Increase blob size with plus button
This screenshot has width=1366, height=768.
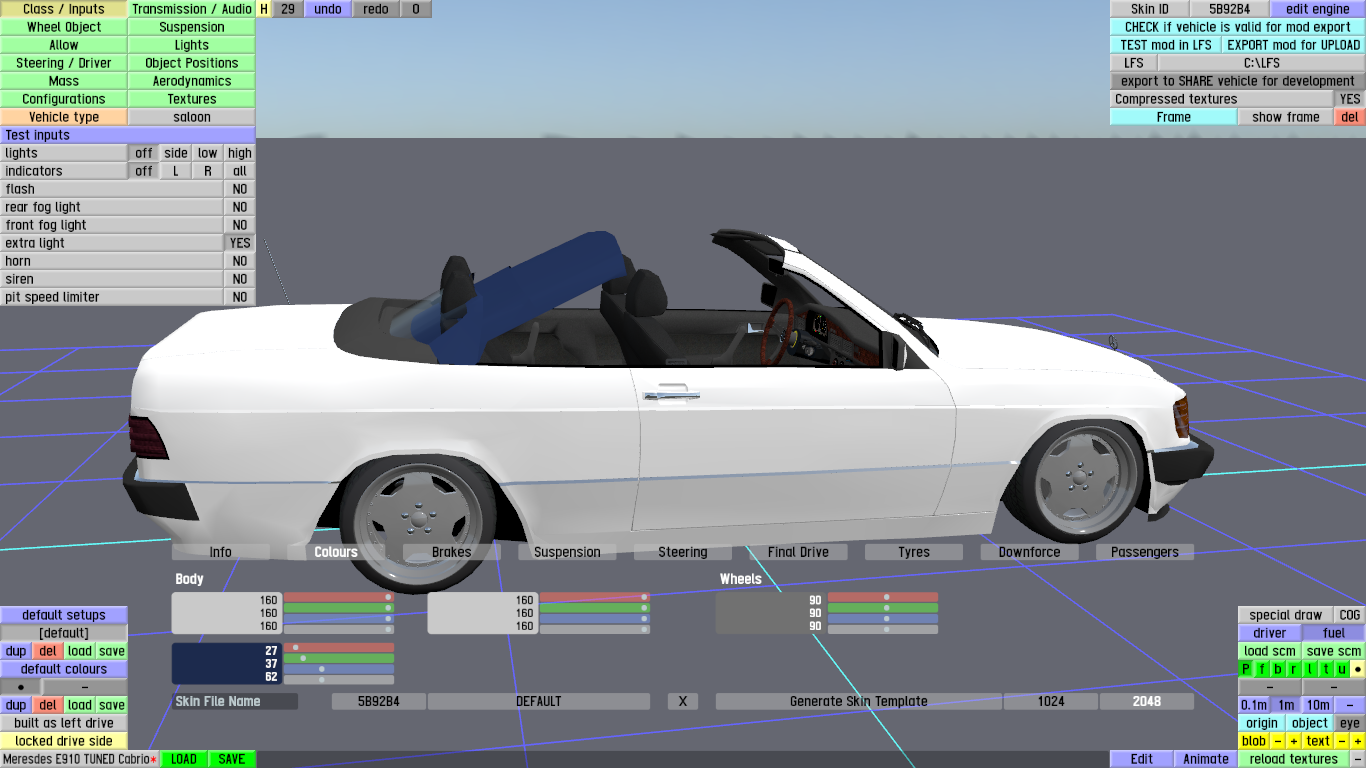[1294, 741]
